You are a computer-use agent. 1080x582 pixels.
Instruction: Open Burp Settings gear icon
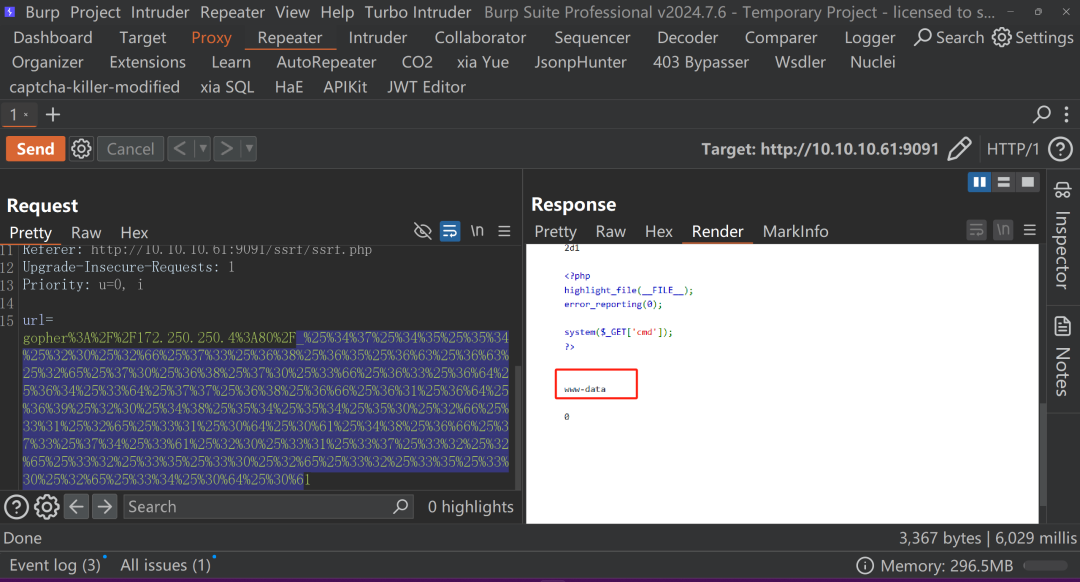pyautogui.click(x=1001, y=37)
